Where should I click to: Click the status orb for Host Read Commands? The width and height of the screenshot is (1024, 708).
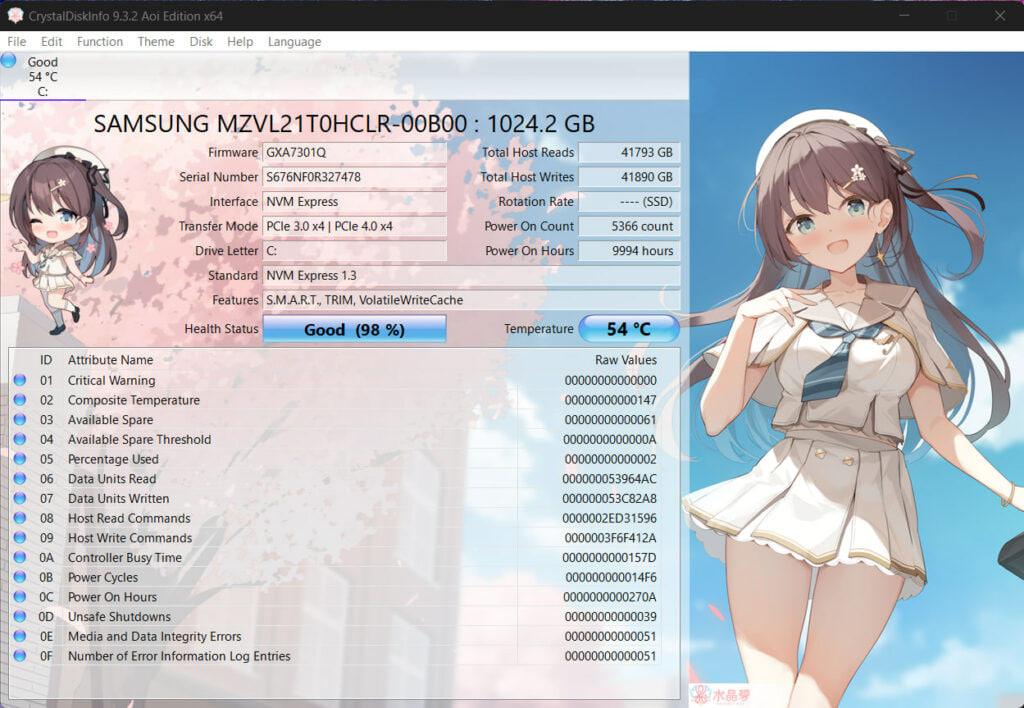(x=20, y=518)
